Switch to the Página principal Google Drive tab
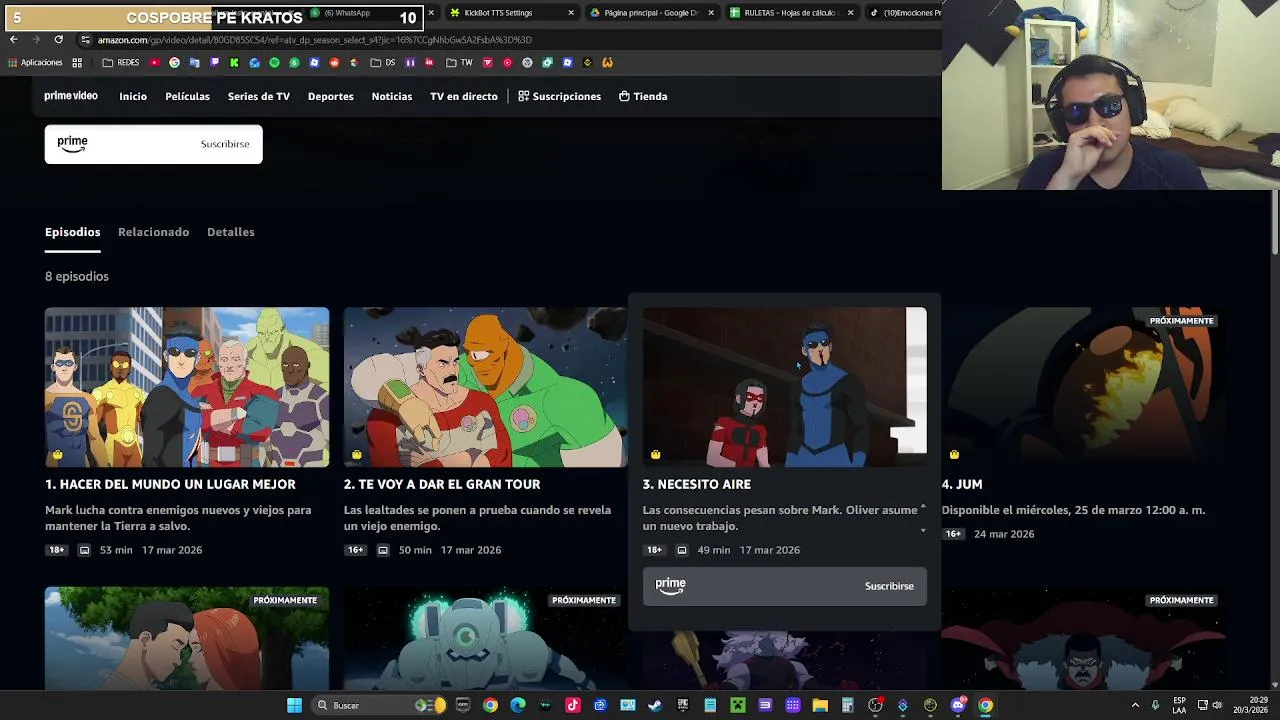Viewport: 1280px width, 720px height. click(x=650, y=13)
